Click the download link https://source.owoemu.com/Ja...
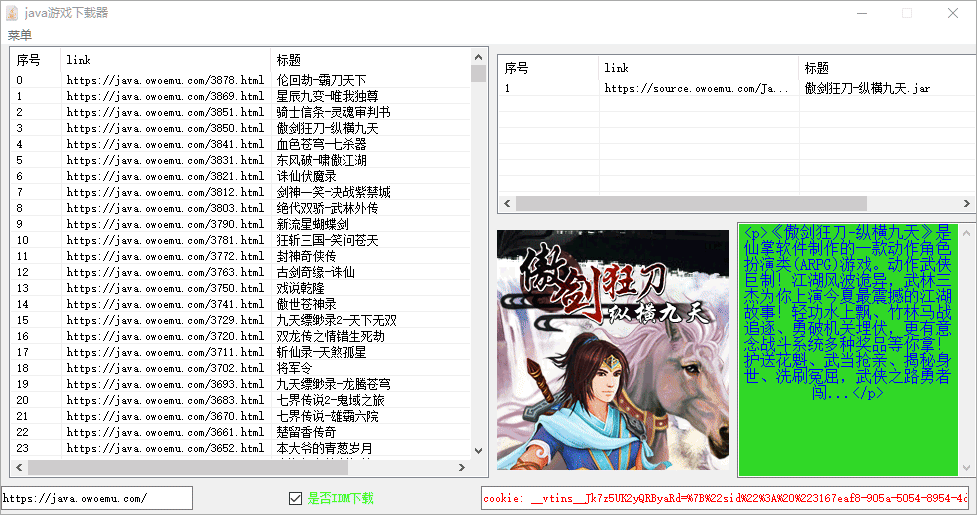Image resolution: width=977 pixels, height=515 pixels. point(697,88)
